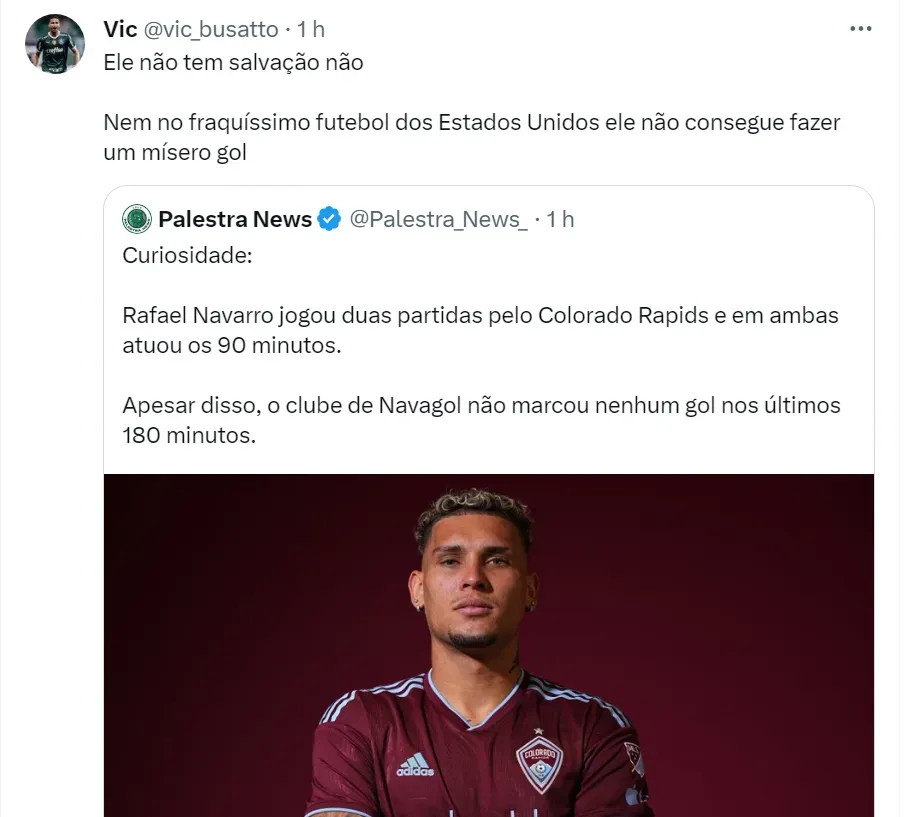Open Vic's profile avatar picture
Screen dimensions: 911x817
pos(55,45)
